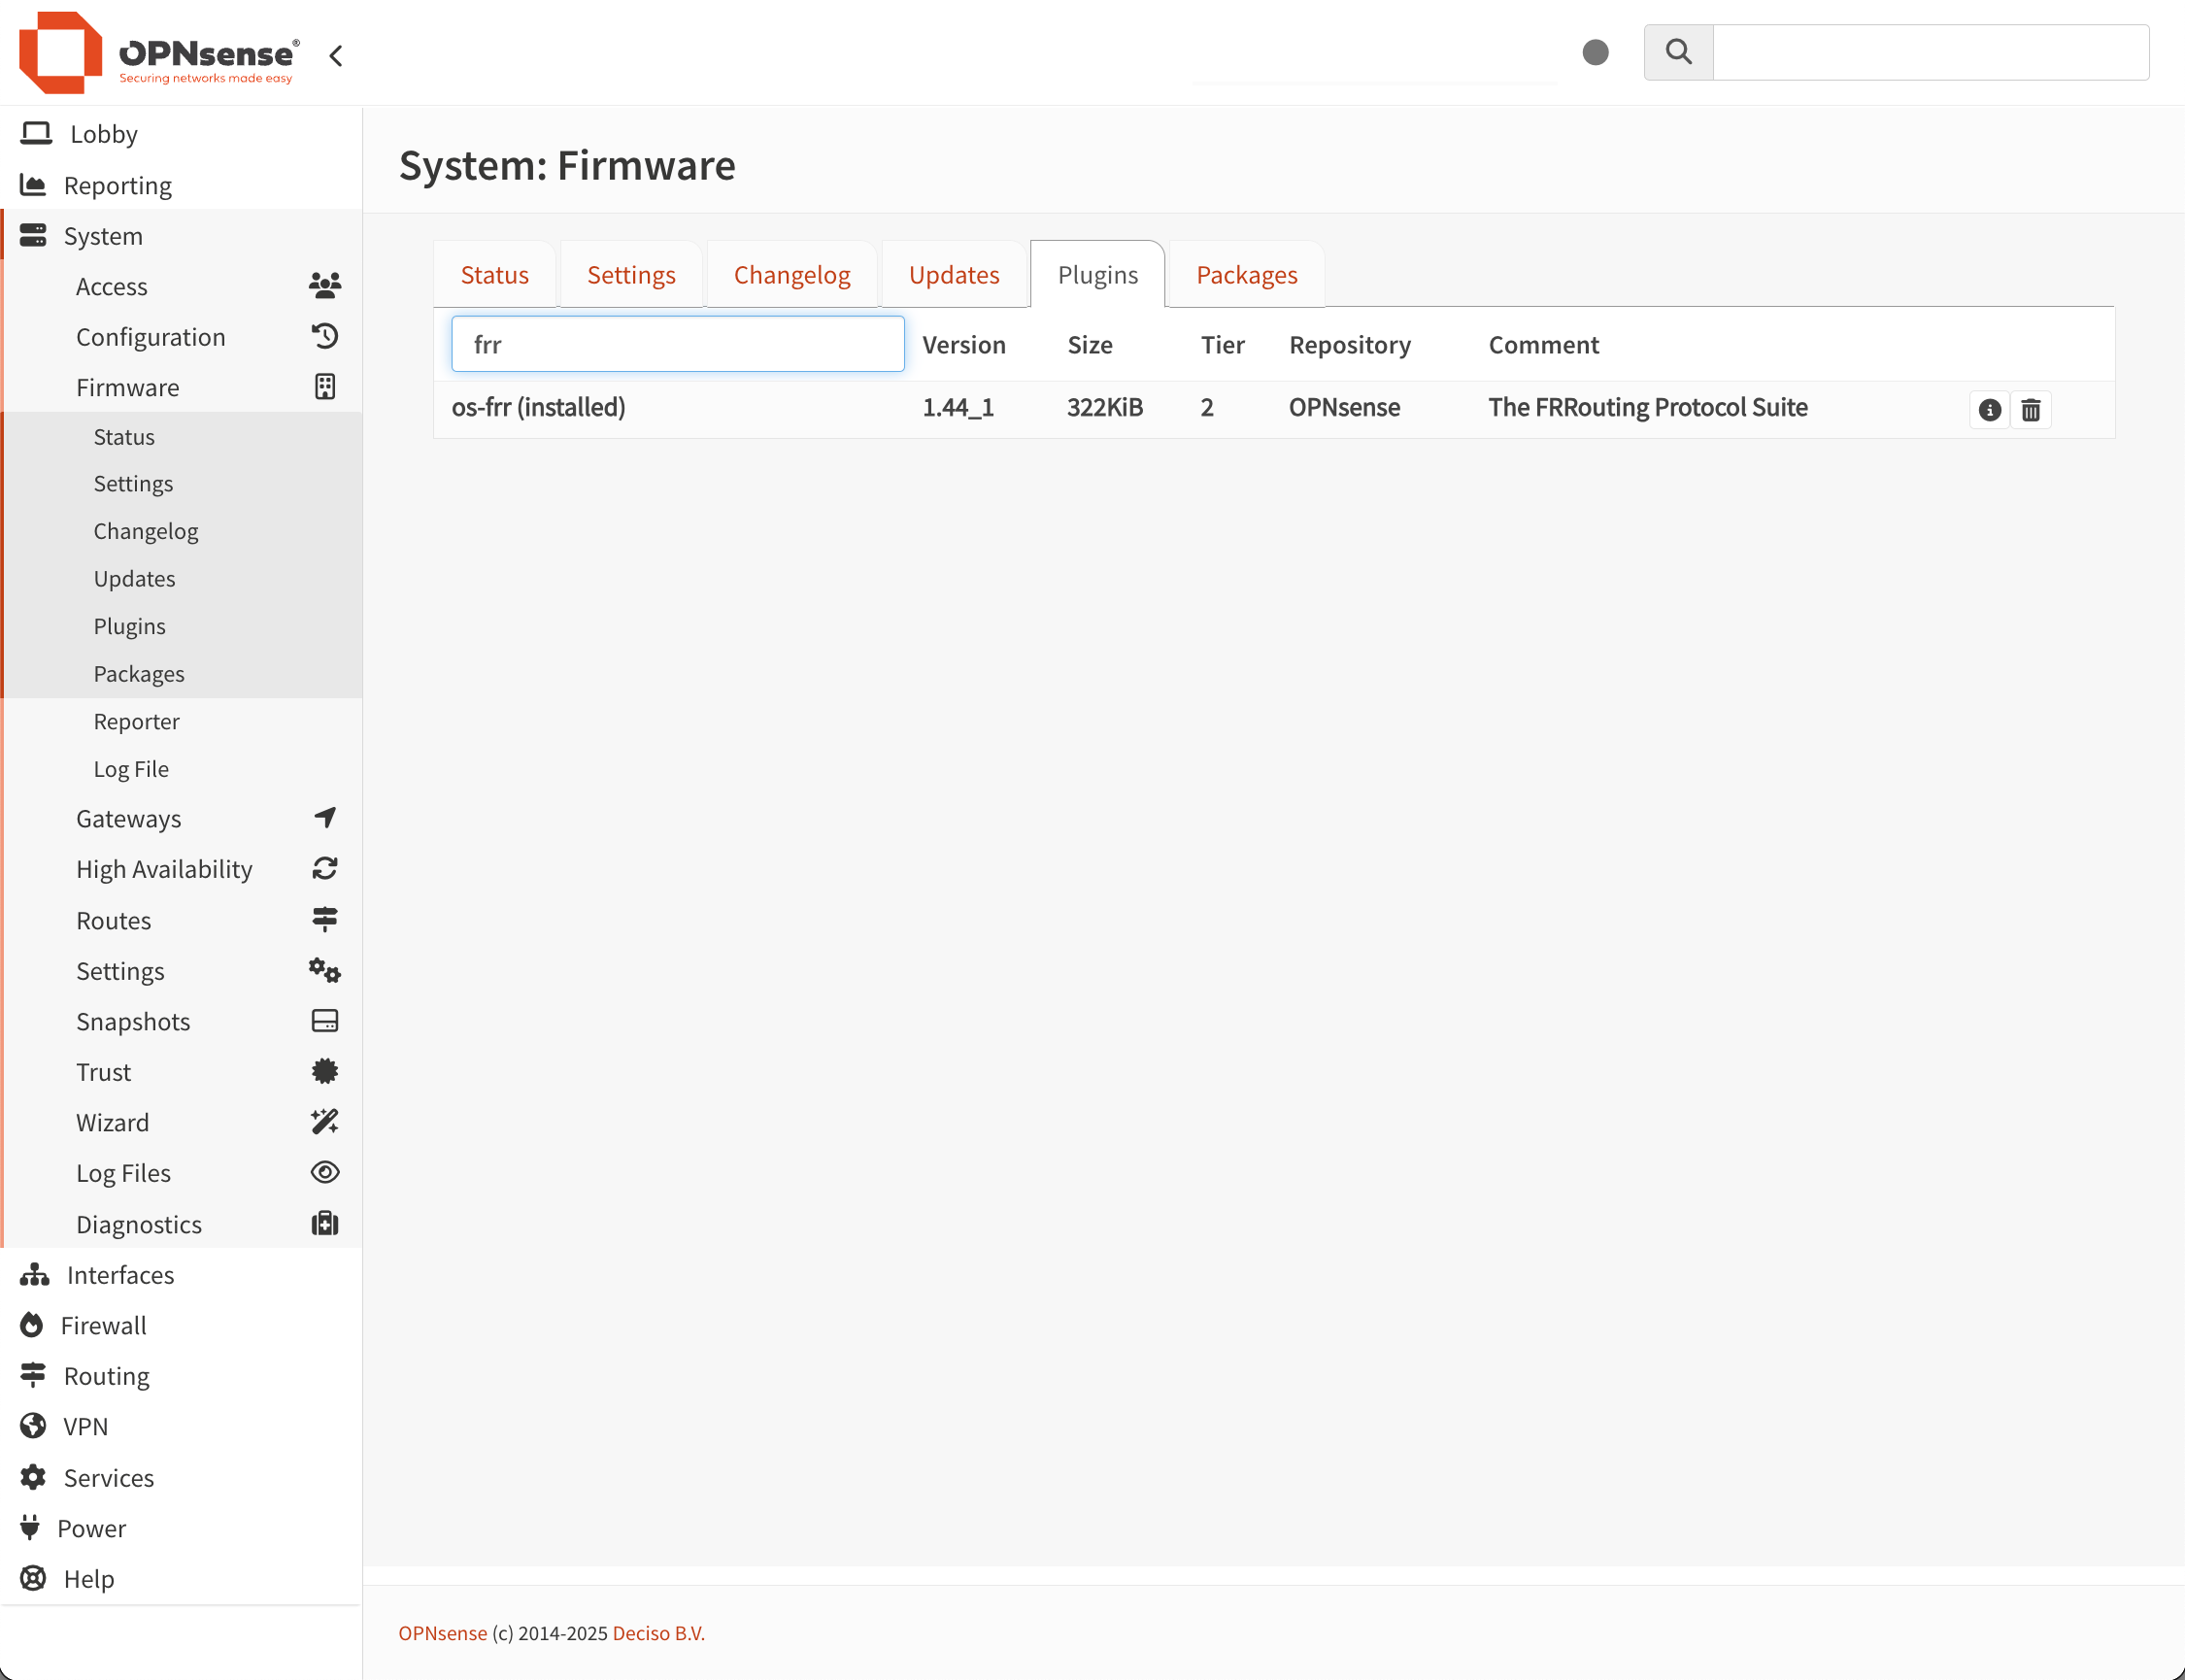Image resolution: width=2185 pixels, height=1680 pixels.
Task: Collapse sidebar with the chevron arrow
Action: [336, 56]
